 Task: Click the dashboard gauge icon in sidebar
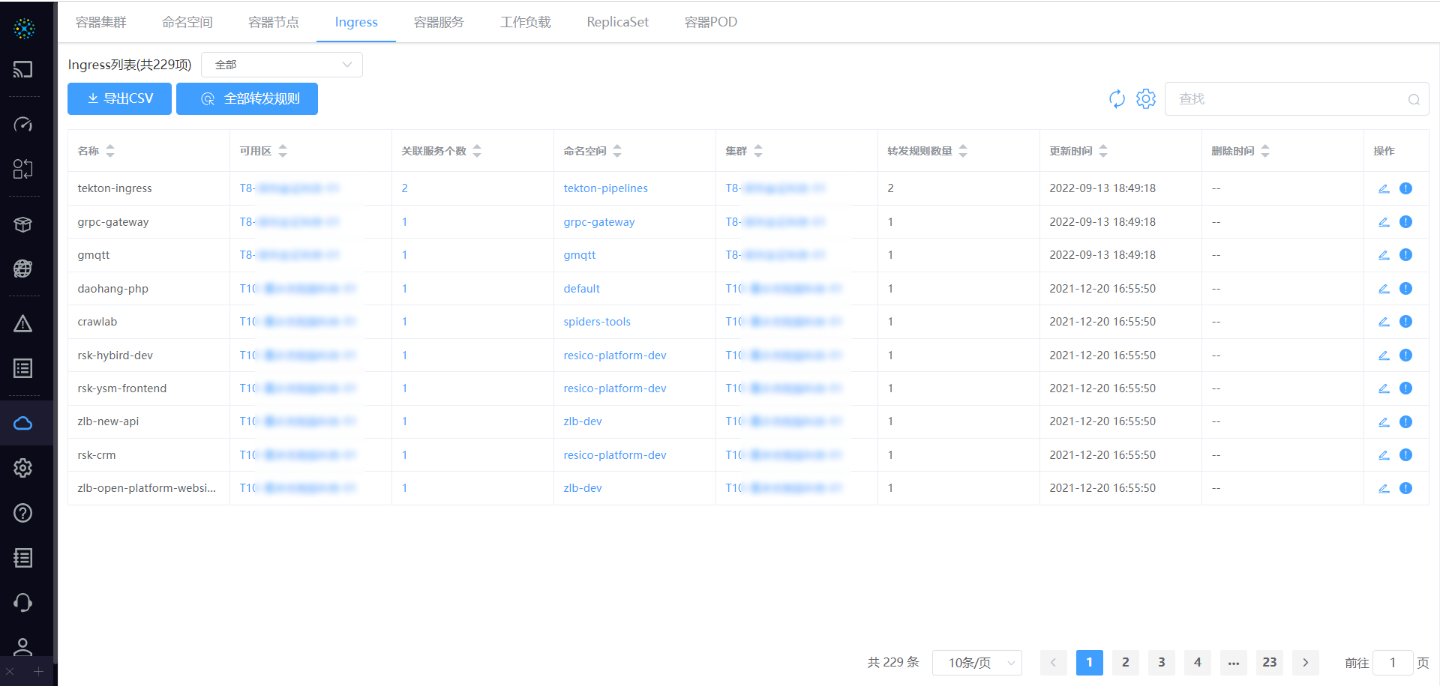23,125
